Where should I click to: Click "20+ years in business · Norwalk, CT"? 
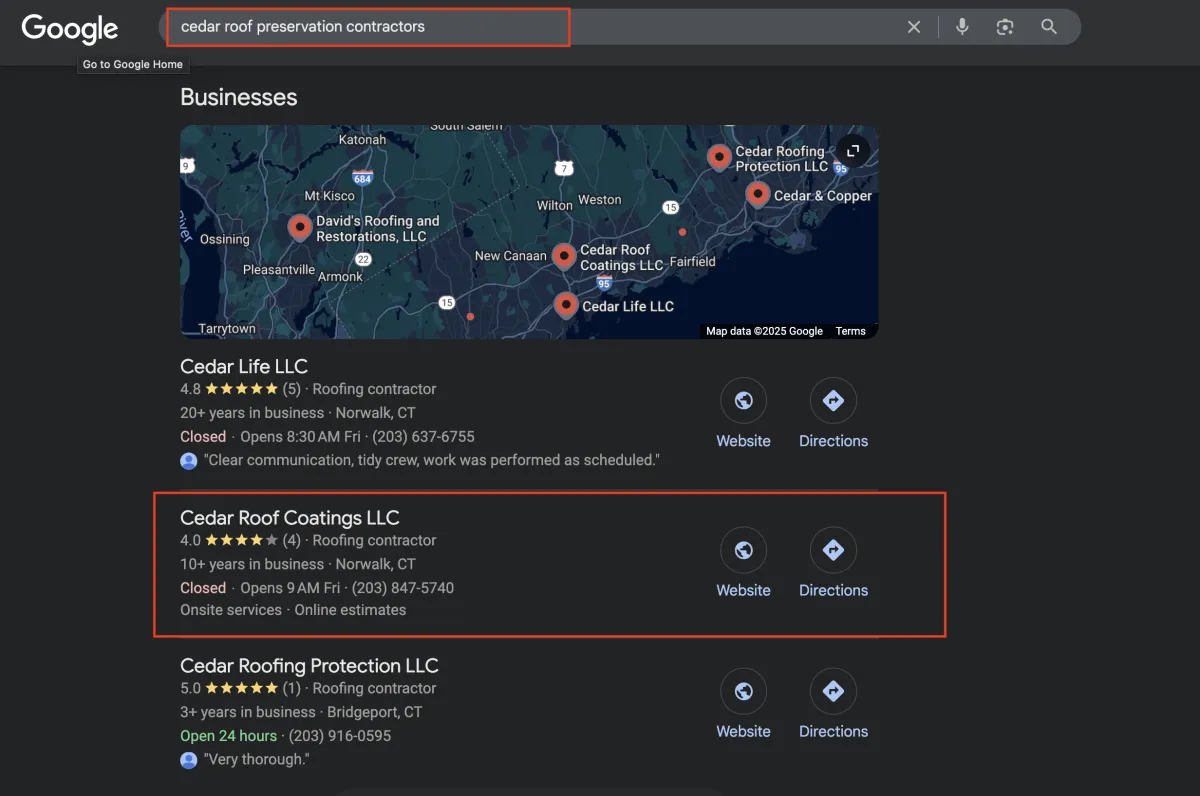click(x=298, y=413)
